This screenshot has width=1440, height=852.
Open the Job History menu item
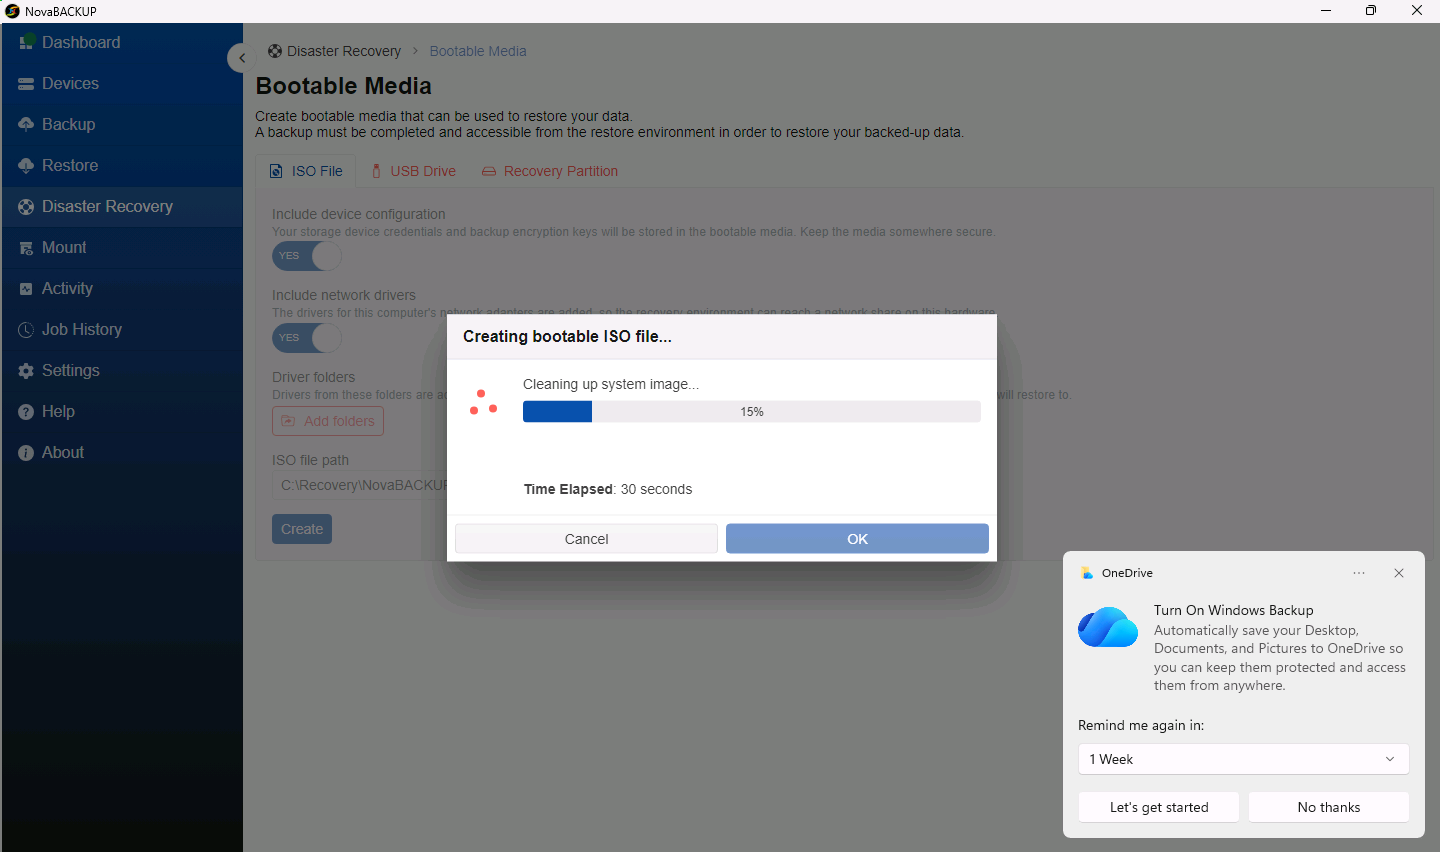pyautogui.click(x=122, y=330)
